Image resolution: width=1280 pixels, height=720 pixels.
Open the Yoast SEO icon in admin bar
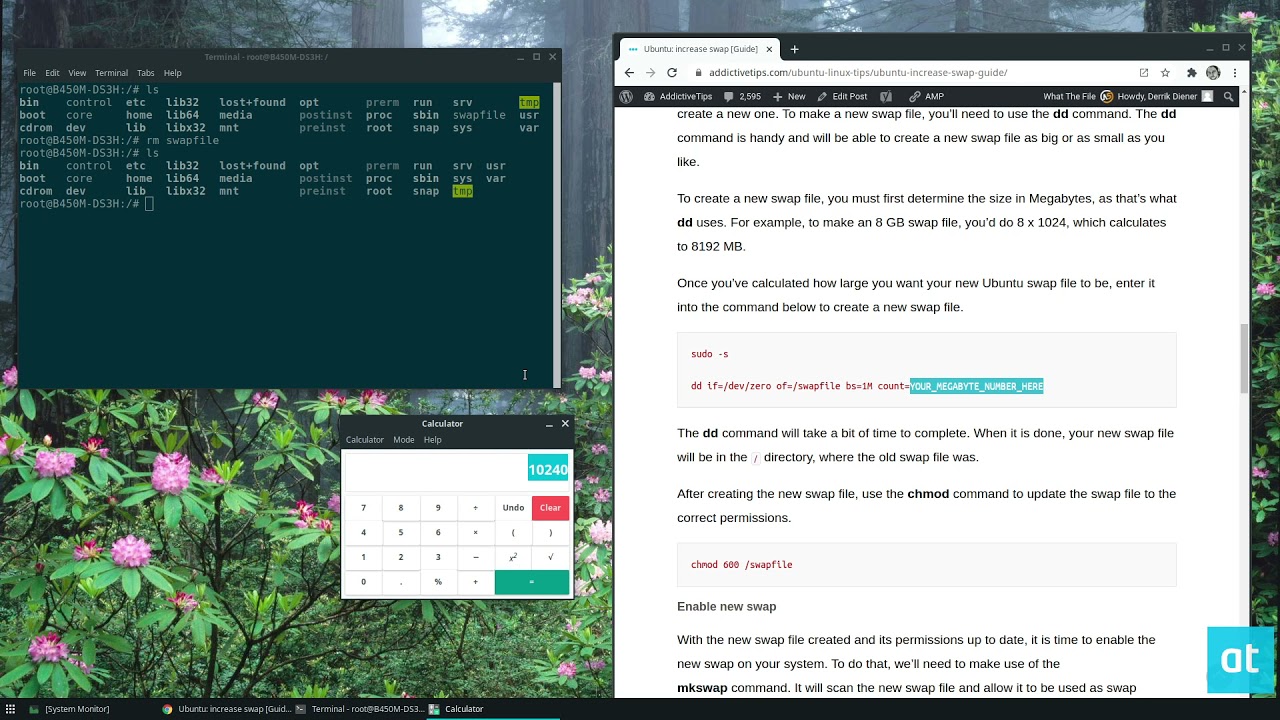click(x=886, y=96)
